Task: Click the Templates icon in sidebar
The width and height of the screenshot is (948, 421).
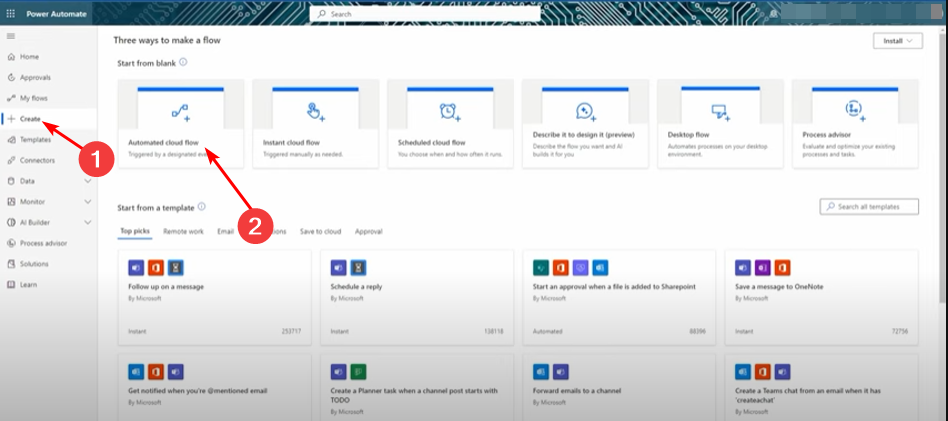Action: [x=10, y=140]
